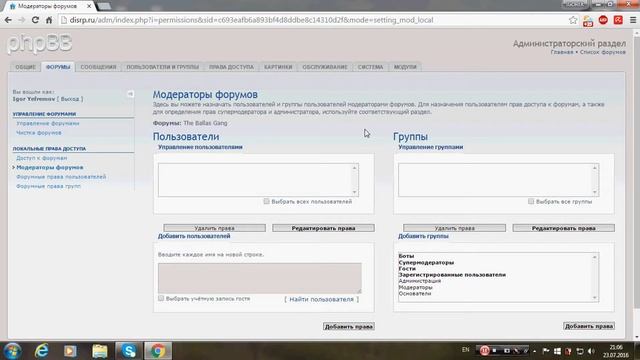Screen dimensions: 640x360
Task: Open the Windows Start button
Action: [x=13, y=351]
